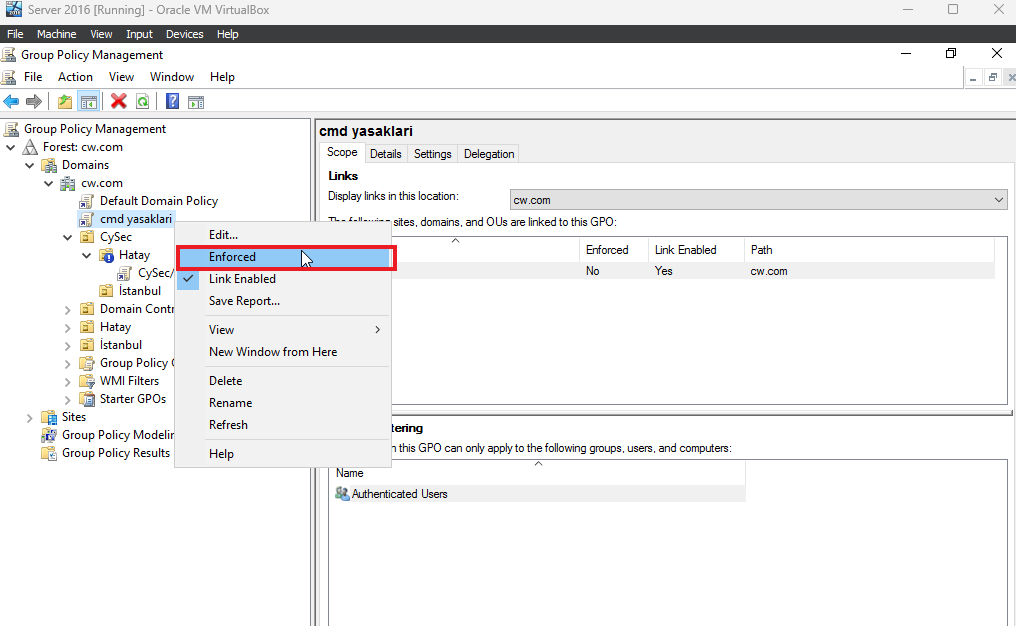Click the Authenticated Users group icon

click(x=342, y=494)
